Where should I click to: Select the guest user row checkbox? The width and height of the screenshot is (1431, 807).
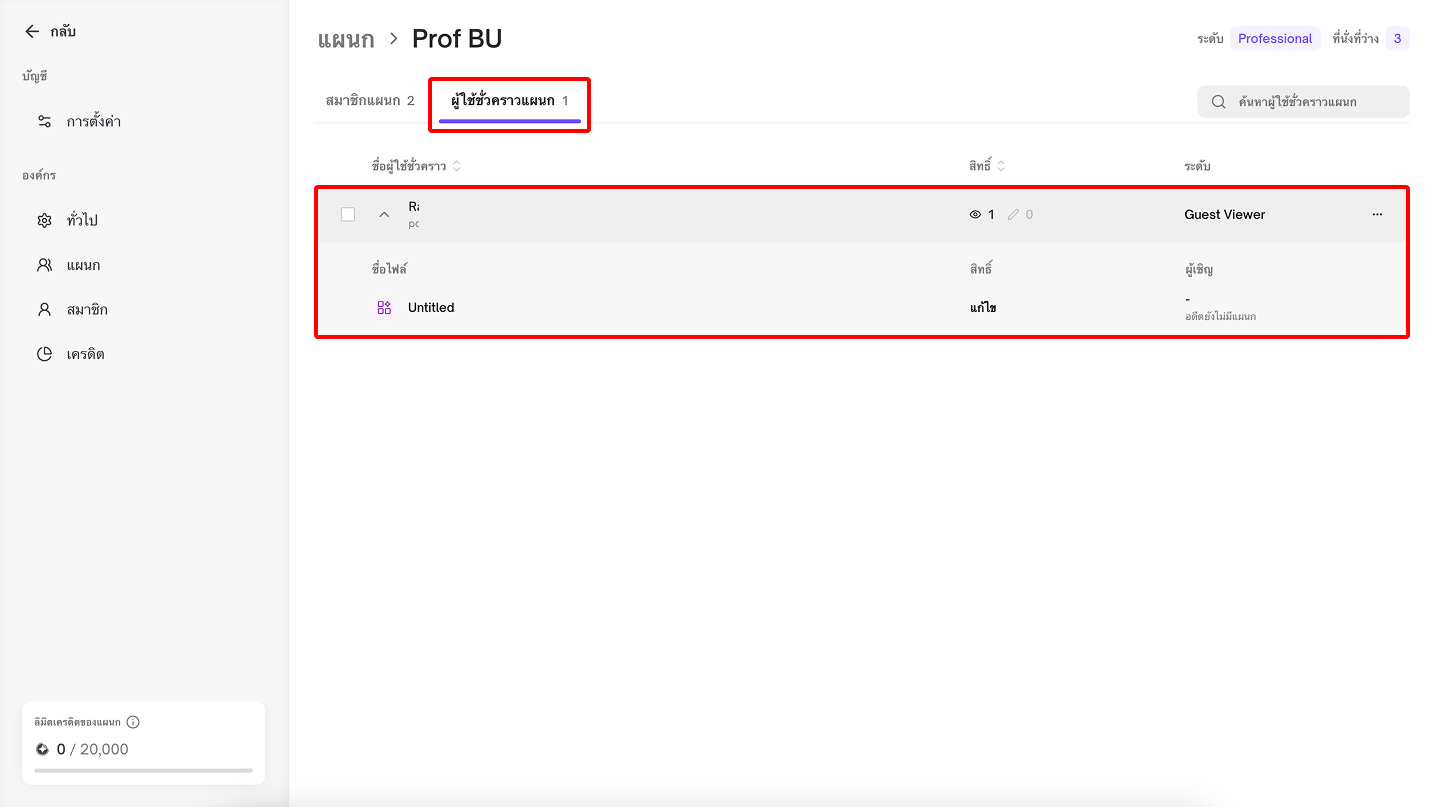click(348, 214)
